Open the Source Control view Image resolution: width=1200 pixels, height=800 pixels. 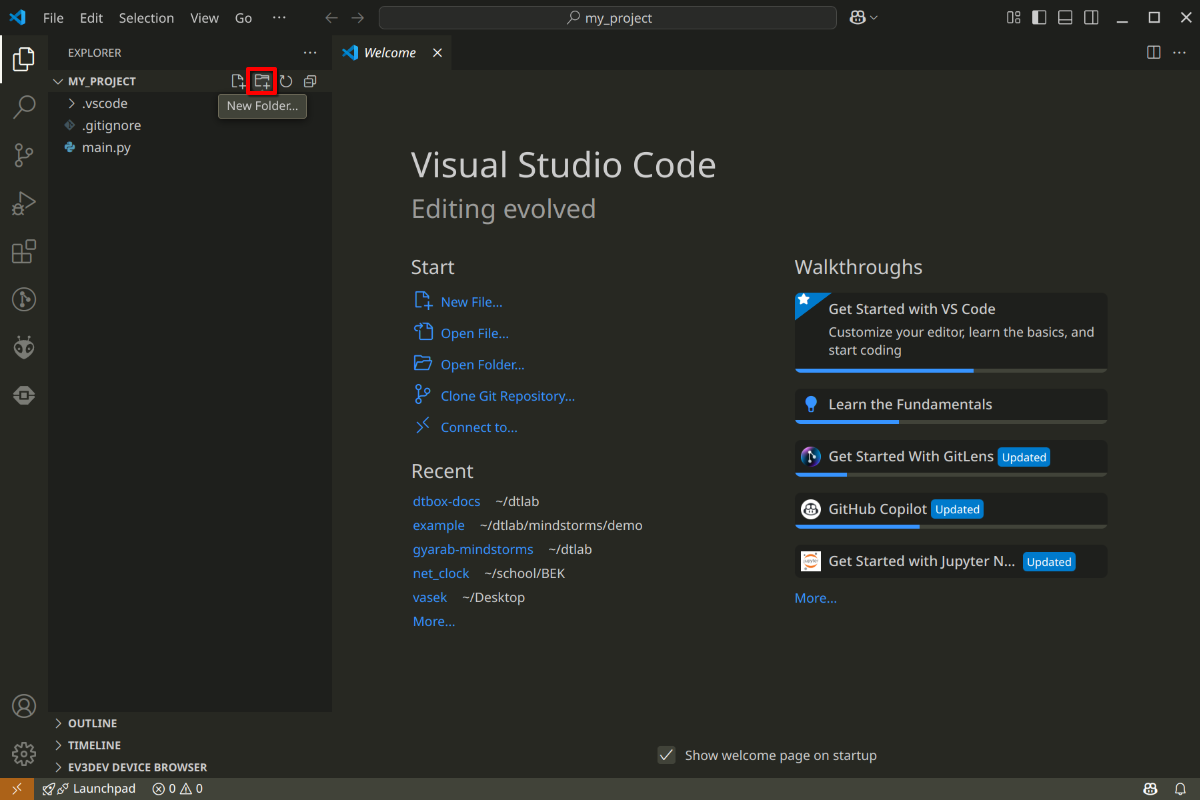tap(24, 155)
